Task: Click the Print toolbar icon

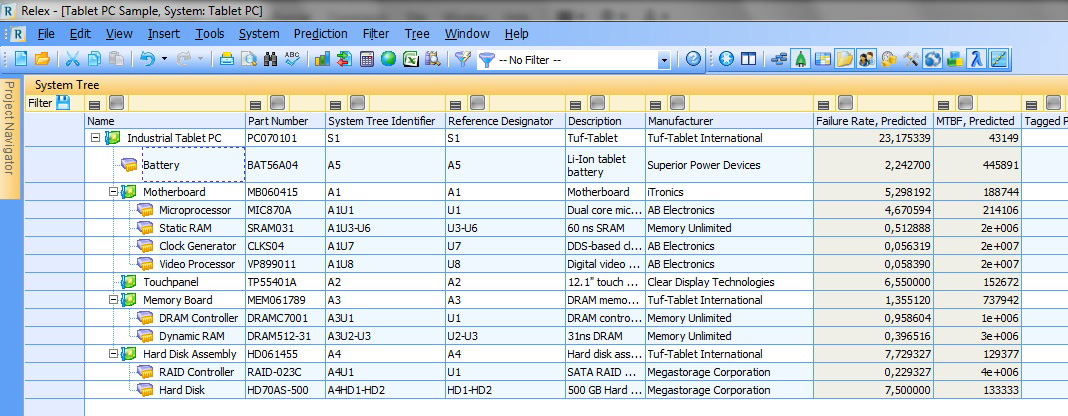Action: click(227, 59)
